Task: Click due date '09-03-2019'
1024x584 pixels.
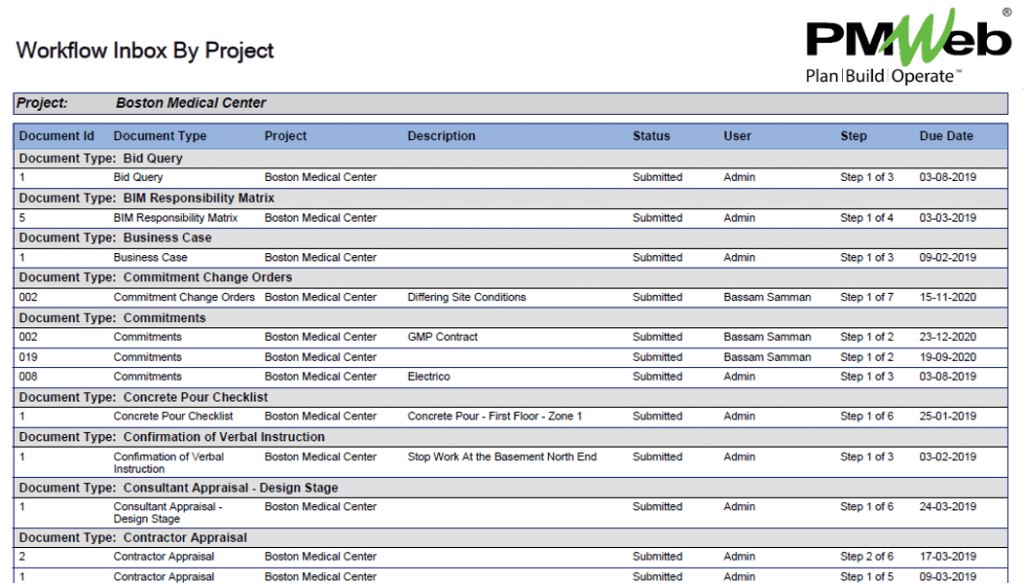Action: pos(948,577)
